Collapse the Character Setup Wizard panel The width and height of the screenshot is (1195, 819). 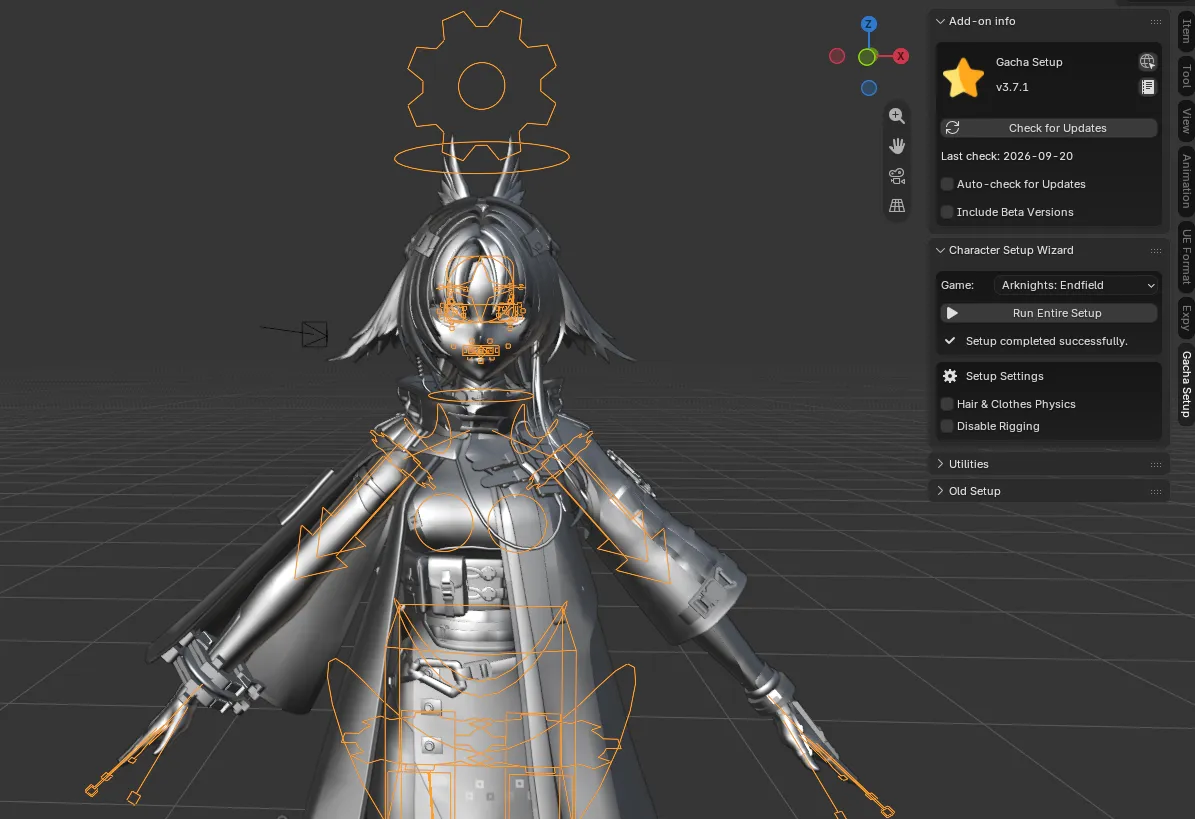(x=940, y=250)
